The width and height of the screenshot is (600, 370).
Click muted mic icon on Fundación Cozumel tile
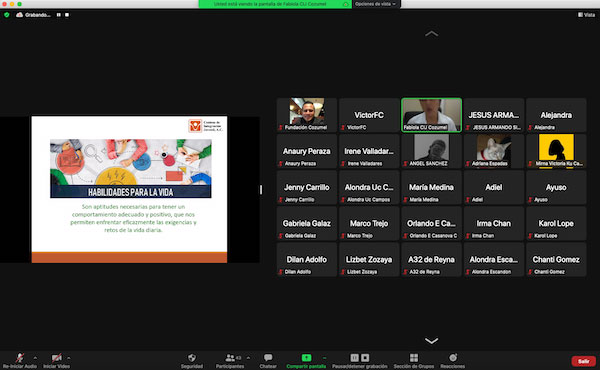[x=281, y=127]
